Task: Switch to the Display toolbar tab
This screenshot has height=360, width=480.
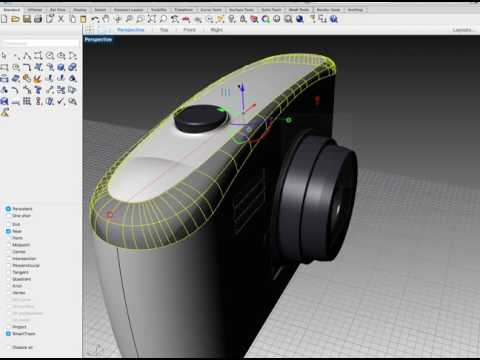Action: [80, 10]
